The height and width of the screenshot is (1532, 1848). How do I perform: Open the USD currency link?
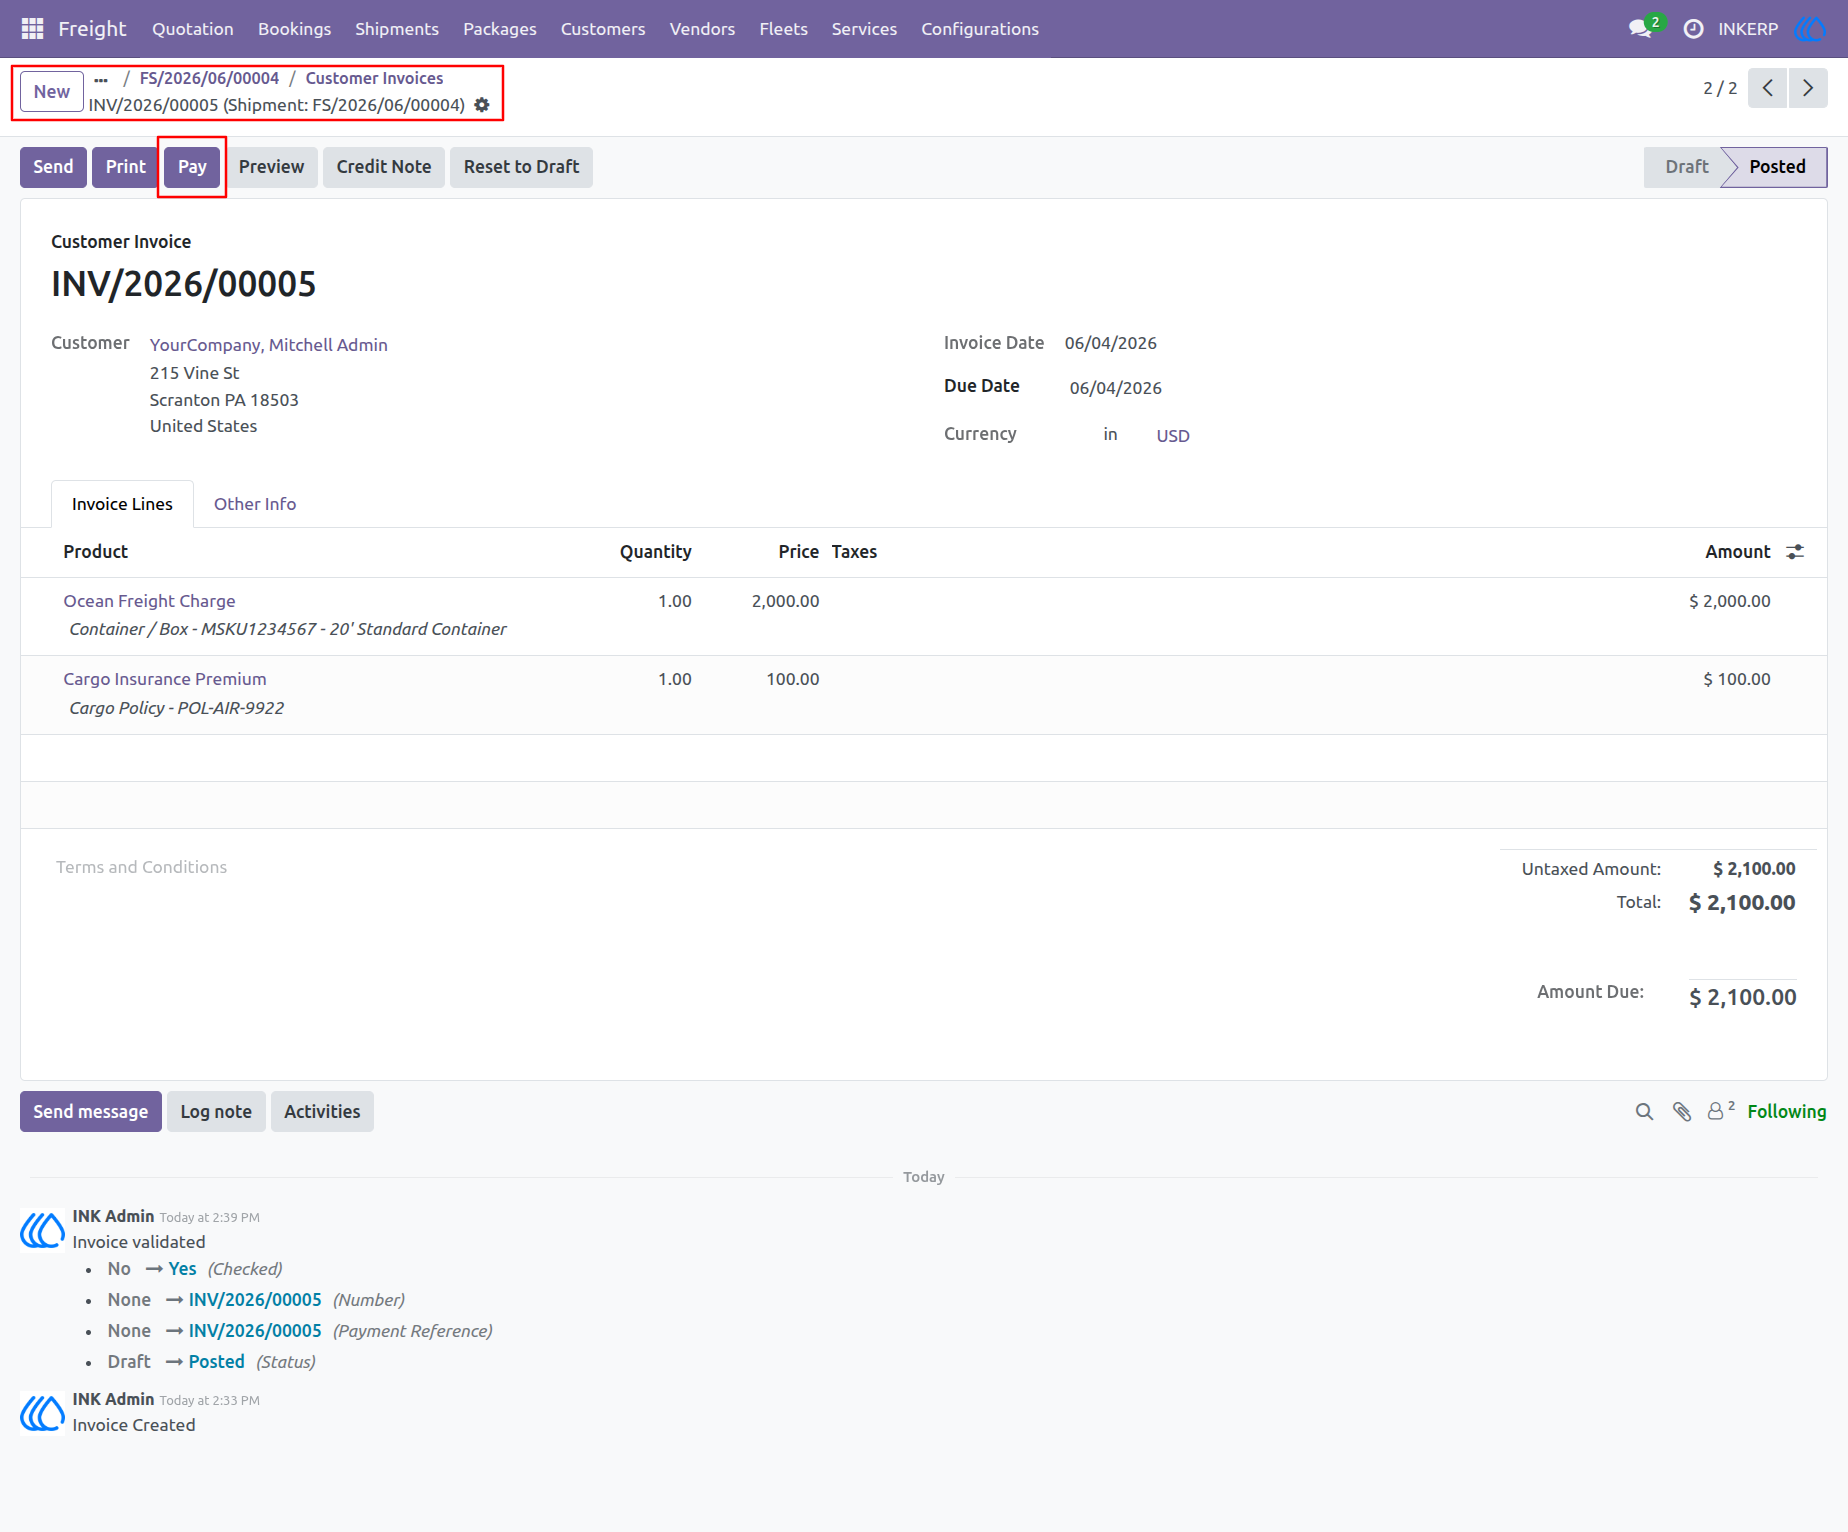[1173, 436]
